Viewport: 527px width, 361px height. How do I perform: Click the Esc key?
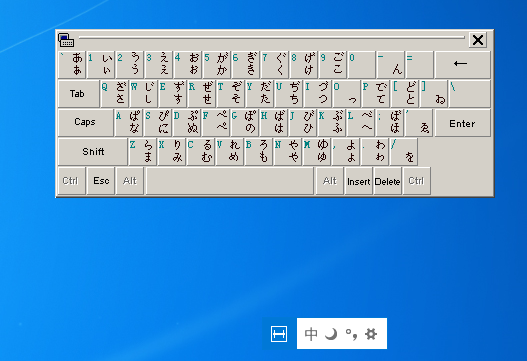pyautogui.click(x=101, y=181)
